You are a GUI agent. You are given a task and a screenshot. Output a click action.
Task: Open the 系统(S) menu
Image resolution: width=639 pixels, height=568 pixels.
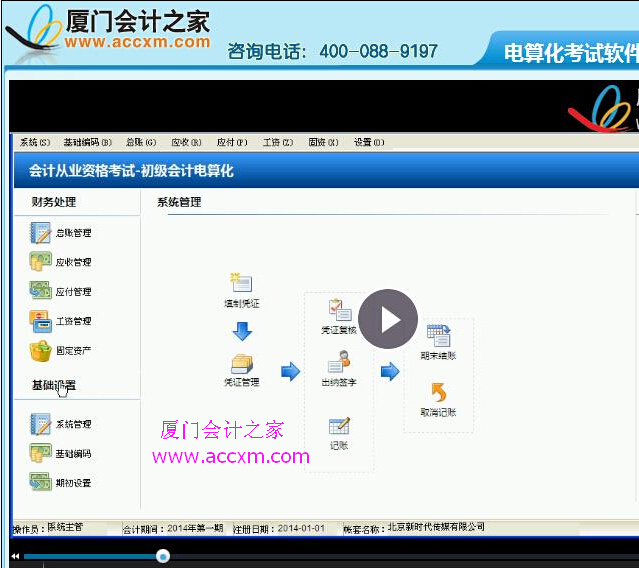tap(35, 142)
